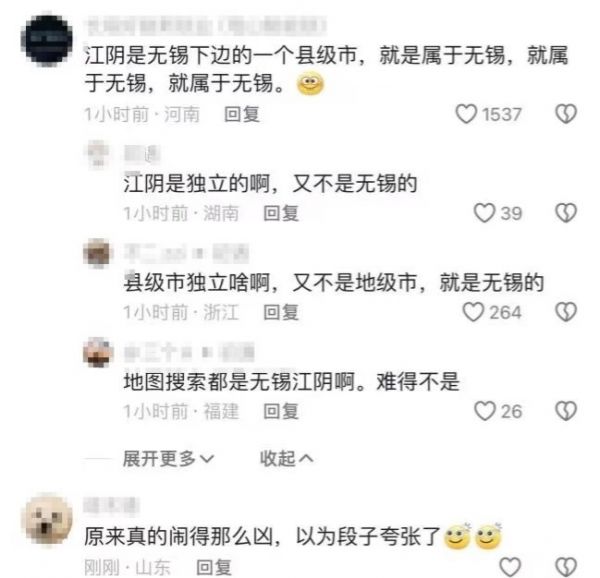Like the 湖南 reply with 39 likes
Screen dimensions: 600x578
[x=484, y=213]
